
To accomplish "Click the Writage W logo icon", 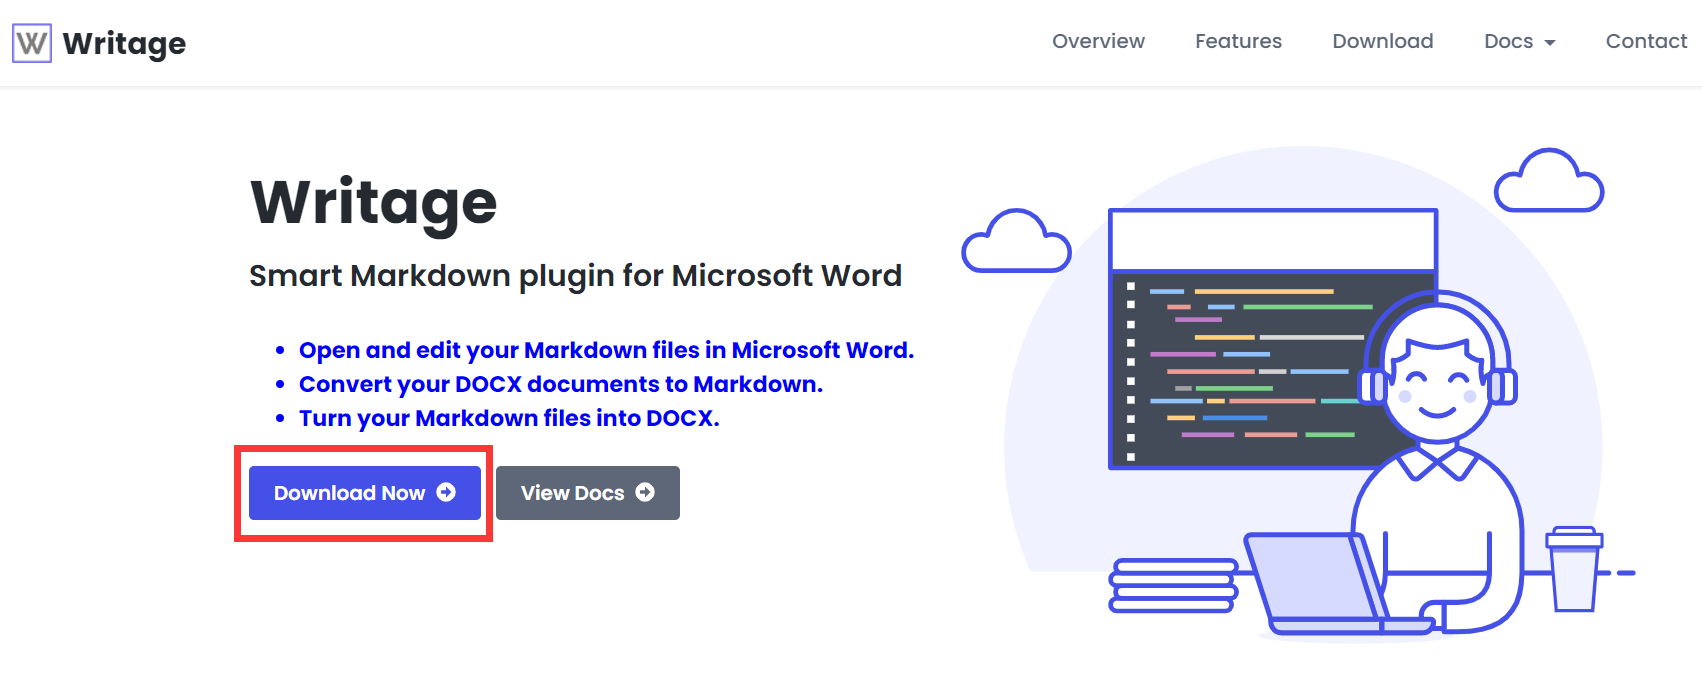I will [32, 43].
